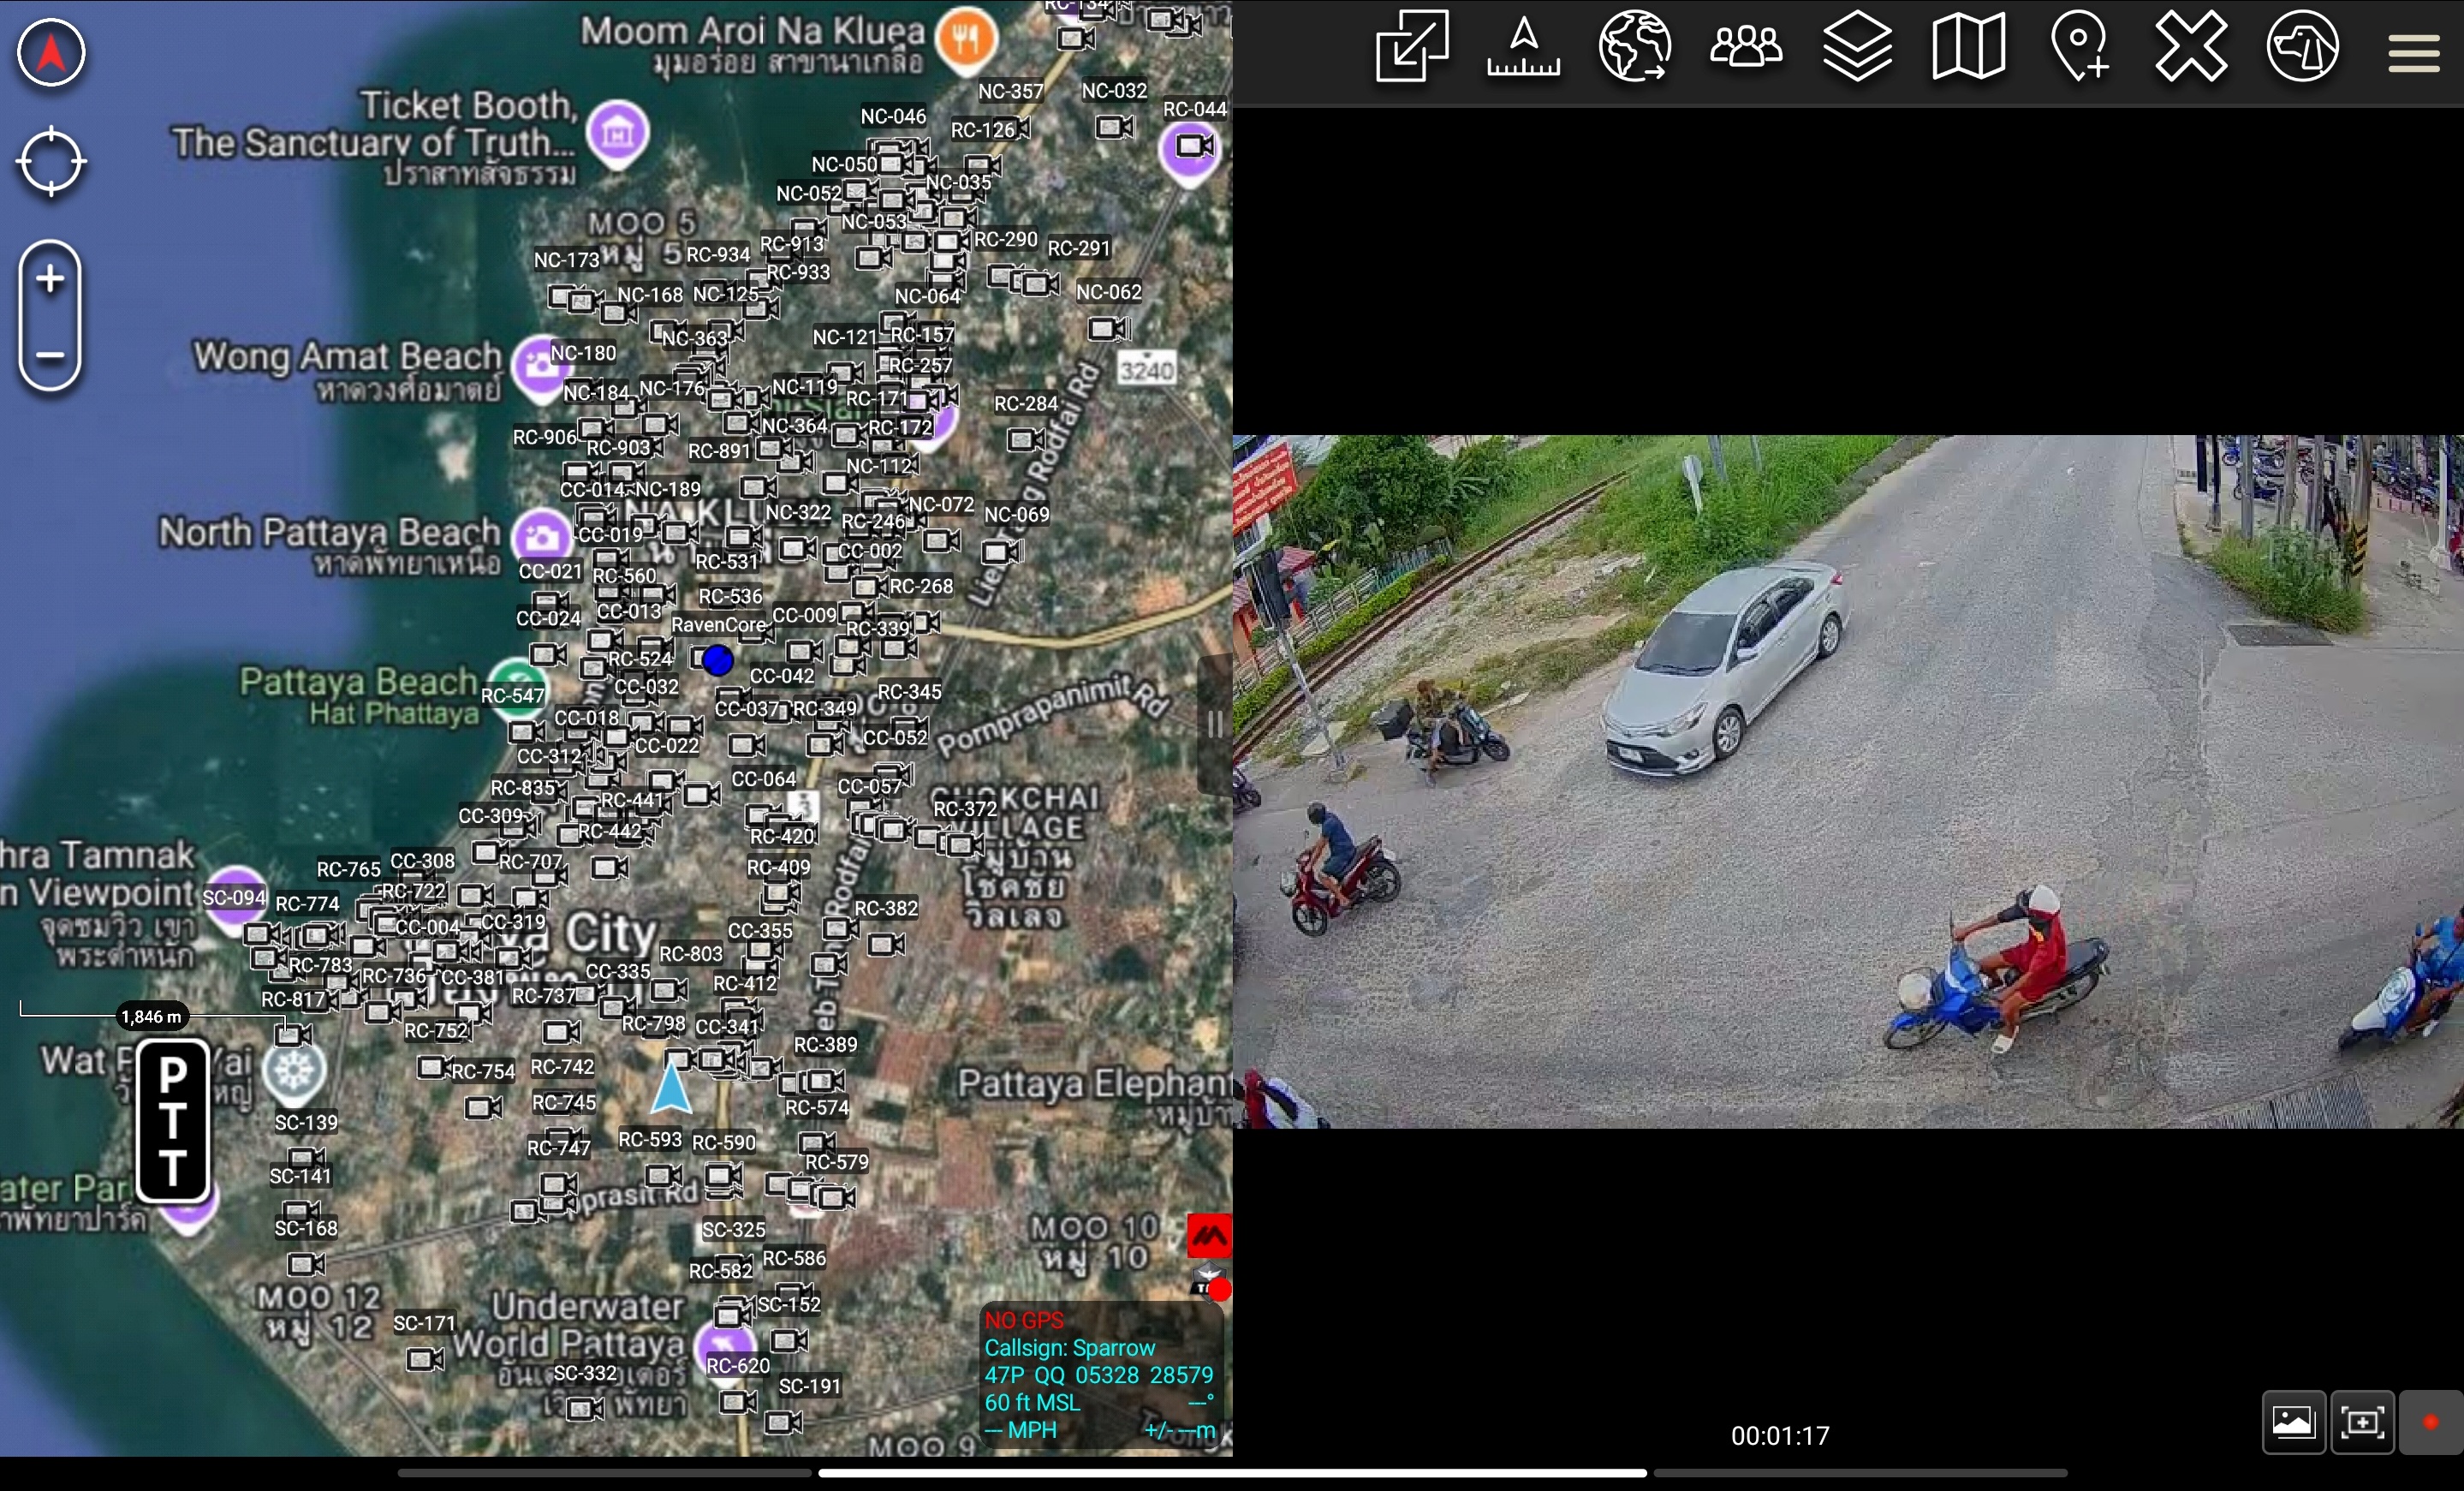
Task: Open the Layer Manager
Action: 1858,47
